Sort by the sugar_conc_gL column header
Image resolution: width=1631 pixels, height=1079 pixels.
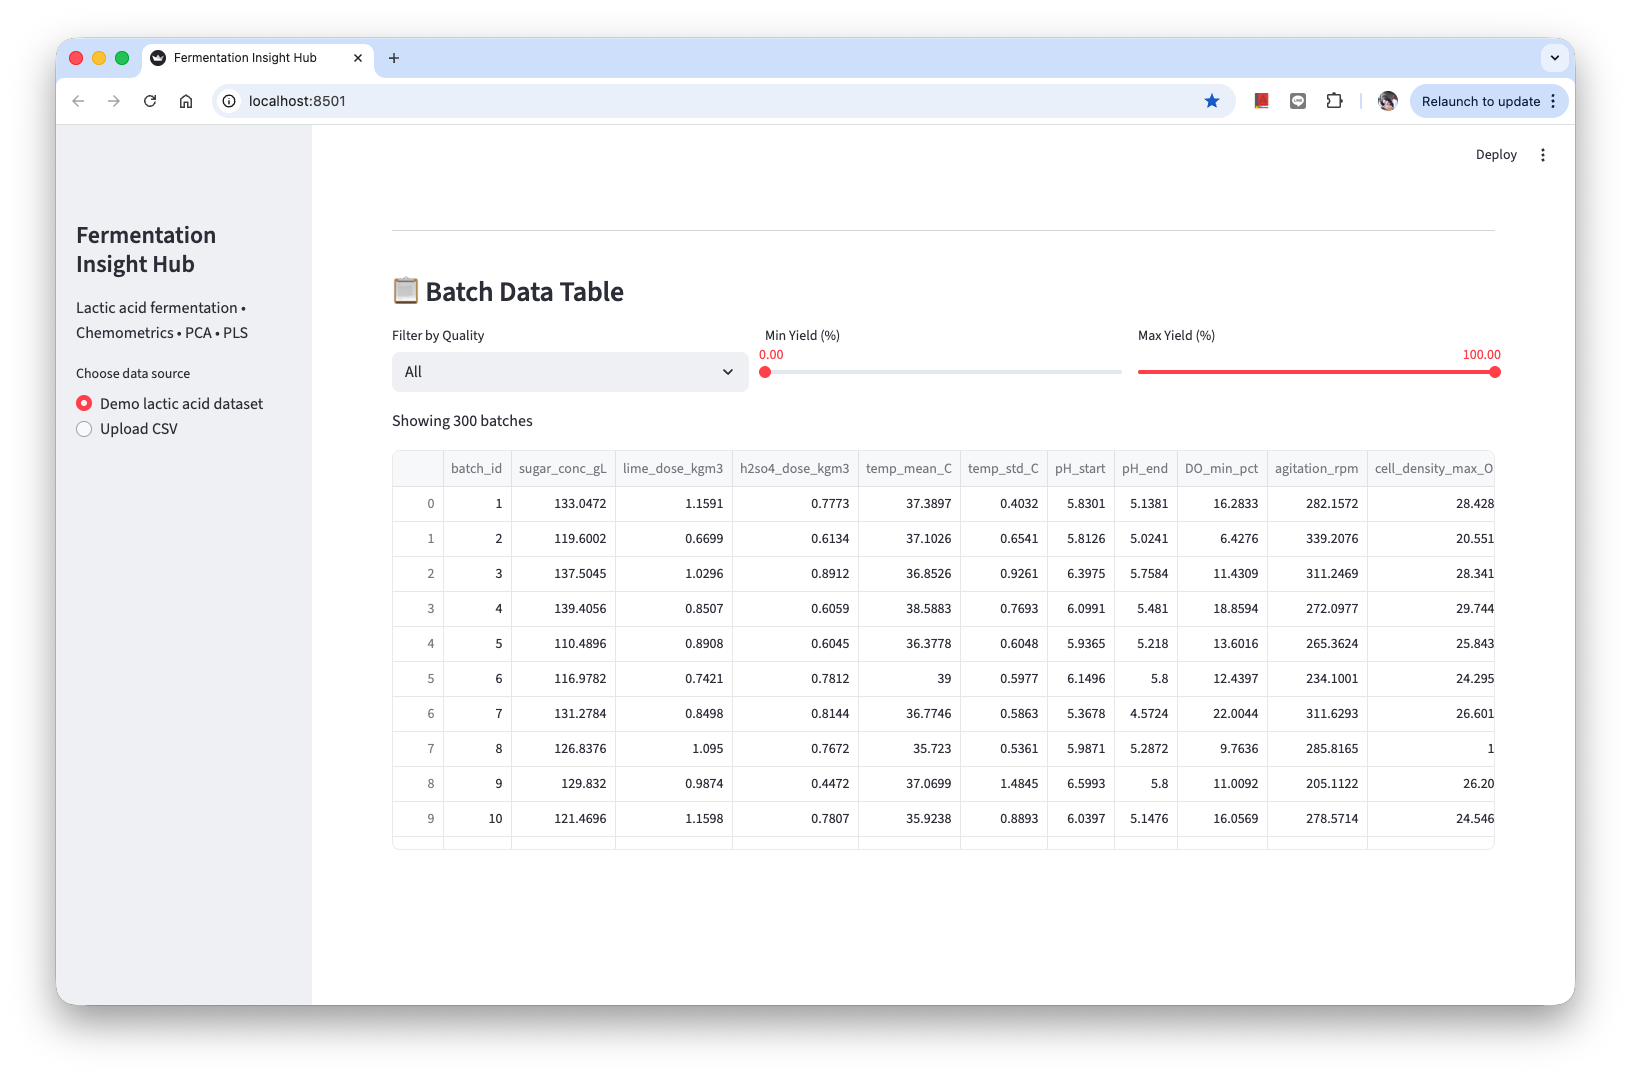563,468
